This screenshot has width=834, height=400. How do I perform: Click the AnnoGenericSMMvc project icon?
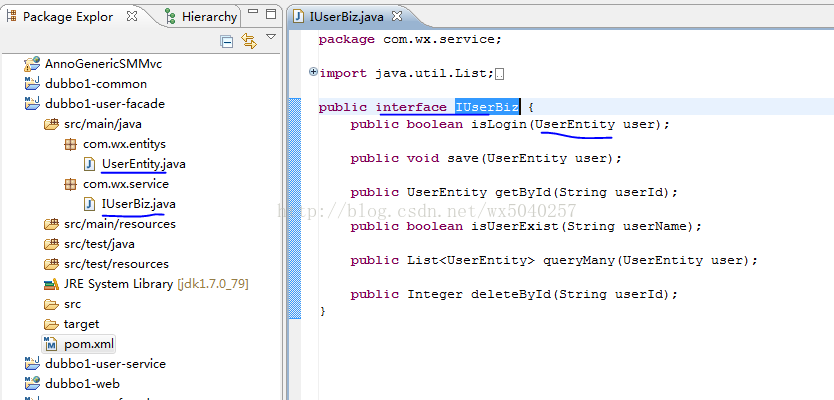[x=32, y=64]
